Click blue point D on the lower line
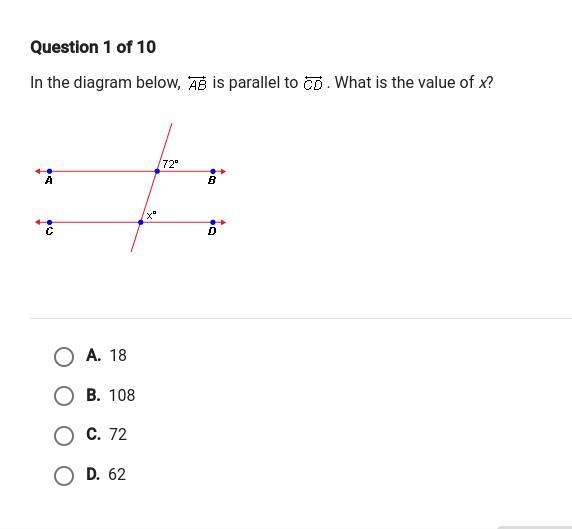Image resolution: width=572 pixels, height=529 pixels. (213, 222)
